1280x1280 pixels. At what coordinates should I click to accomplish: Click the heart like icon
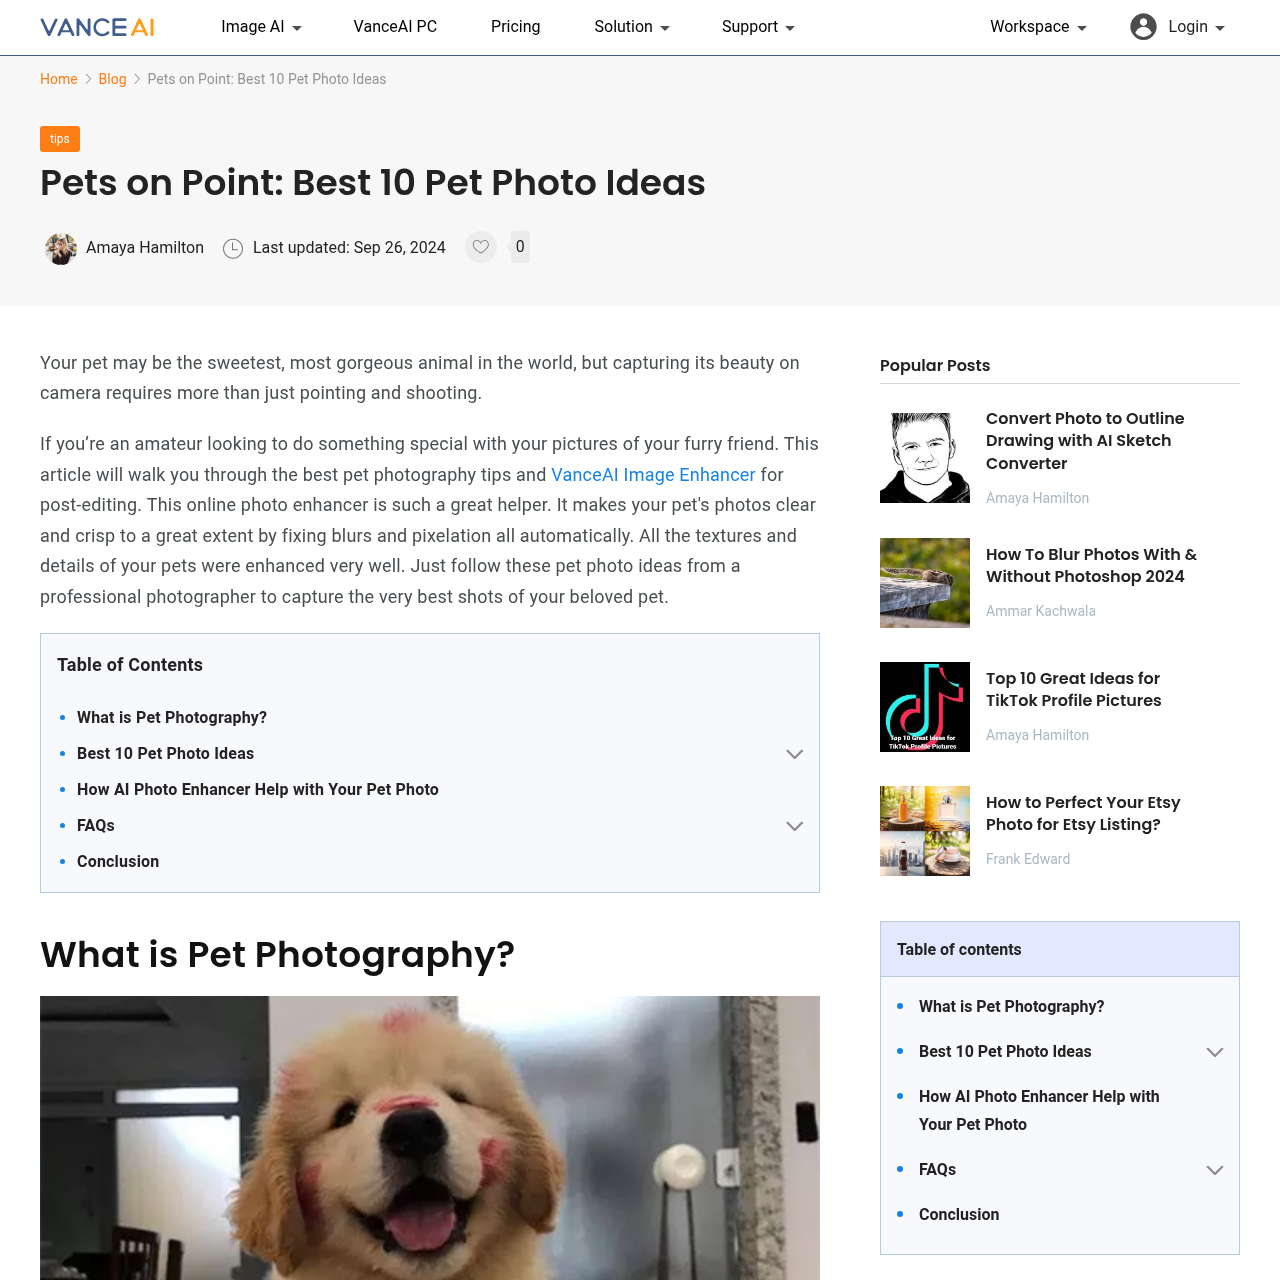[x=481, y=247]
